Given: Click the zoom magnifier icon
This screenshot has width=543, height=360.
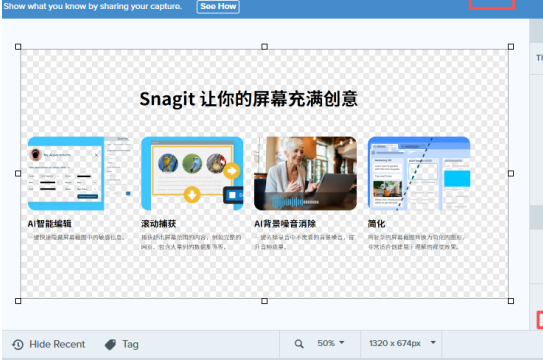Looking at the screenshot, I should pyautogui.click(x=299, y=344).
